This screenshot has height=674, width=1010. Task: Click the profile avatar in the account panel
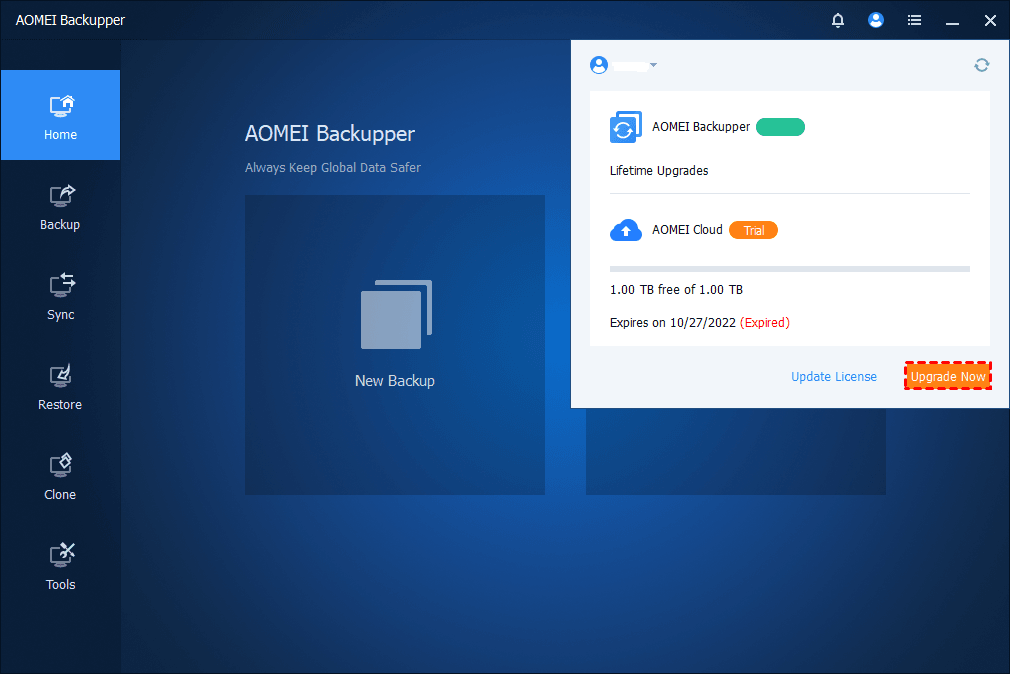click(x=598, y=65)
